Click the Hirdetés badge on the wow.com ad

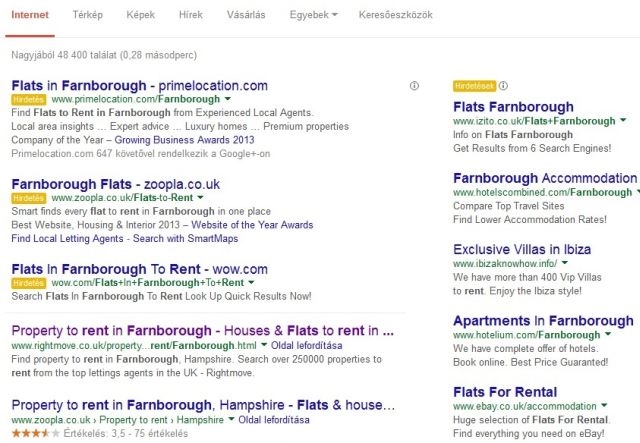29,283
